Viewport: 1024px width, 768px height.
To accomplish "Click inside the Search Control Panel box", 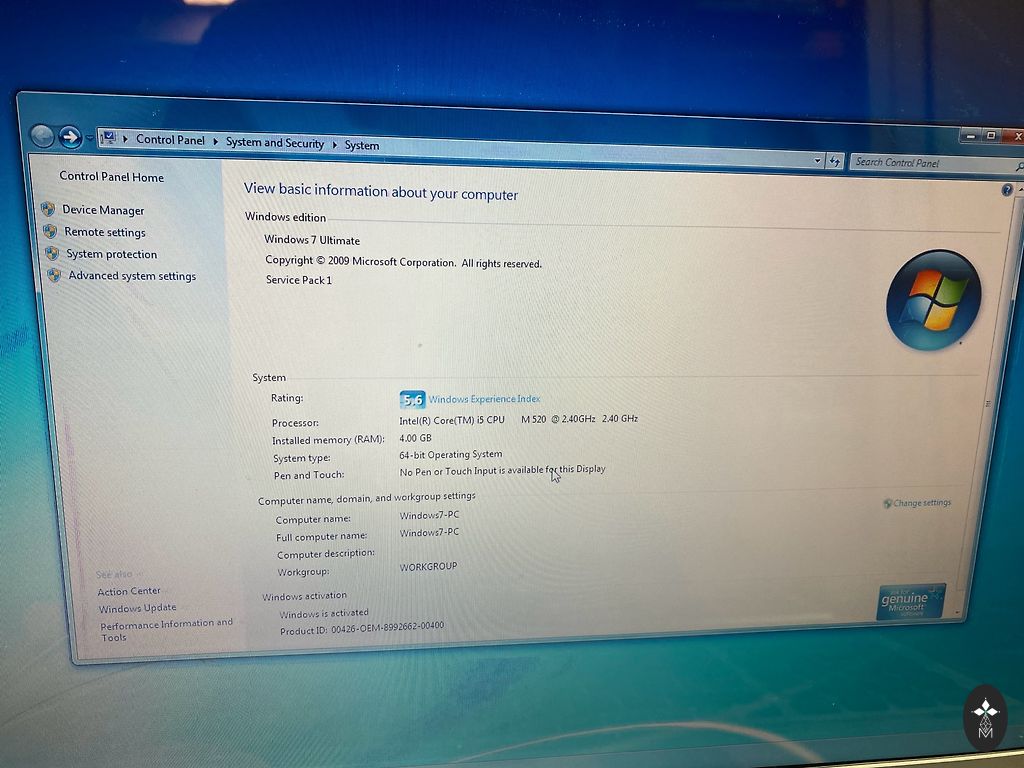I will (925, 162).
